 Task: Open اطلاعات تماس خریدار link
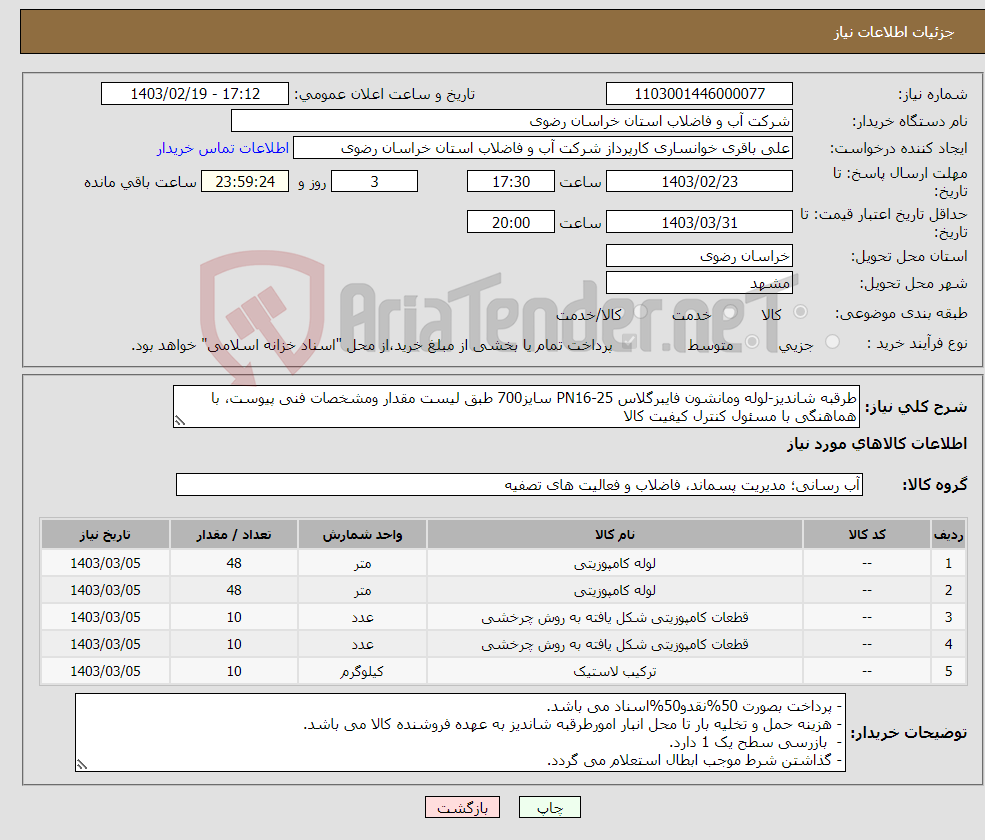223,148
